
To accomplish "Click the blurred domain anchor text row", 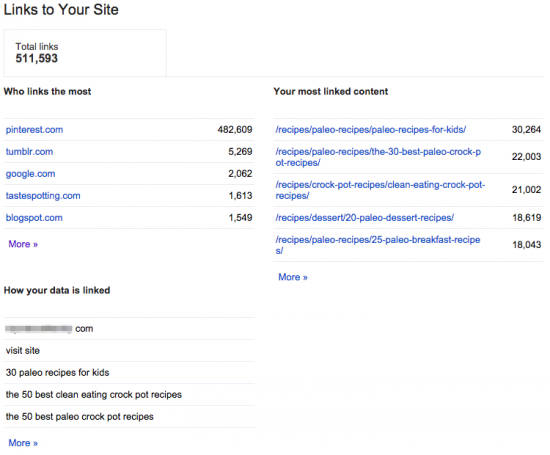I will pyautogui.click(x=129, y=329).
